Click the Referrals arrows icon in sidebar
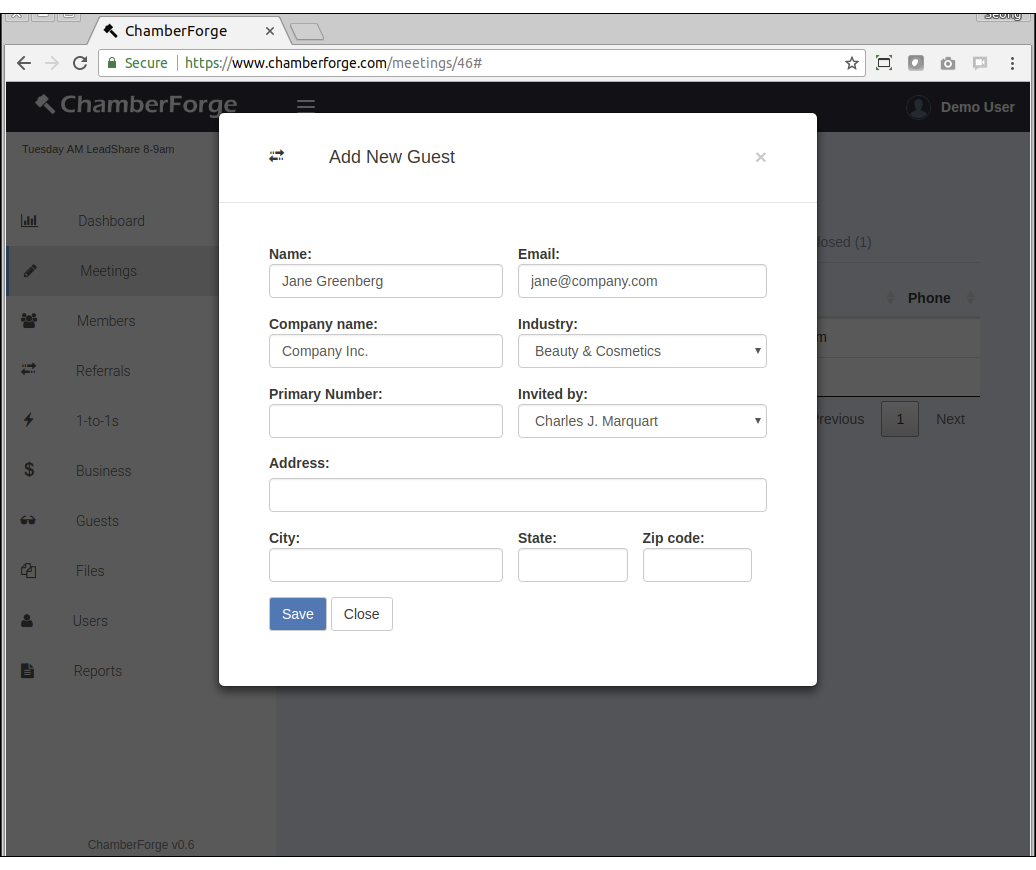The width and height of the screenshot is (1036, 870). pos(29,370)
